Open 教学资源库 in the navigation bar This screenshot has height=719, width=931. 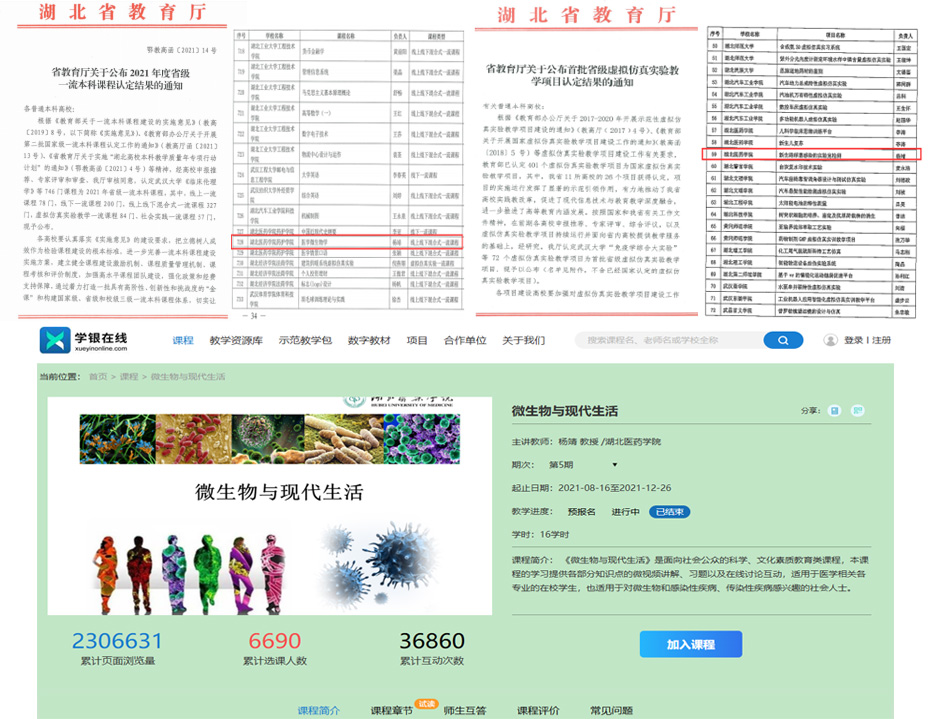click(235, 341)
